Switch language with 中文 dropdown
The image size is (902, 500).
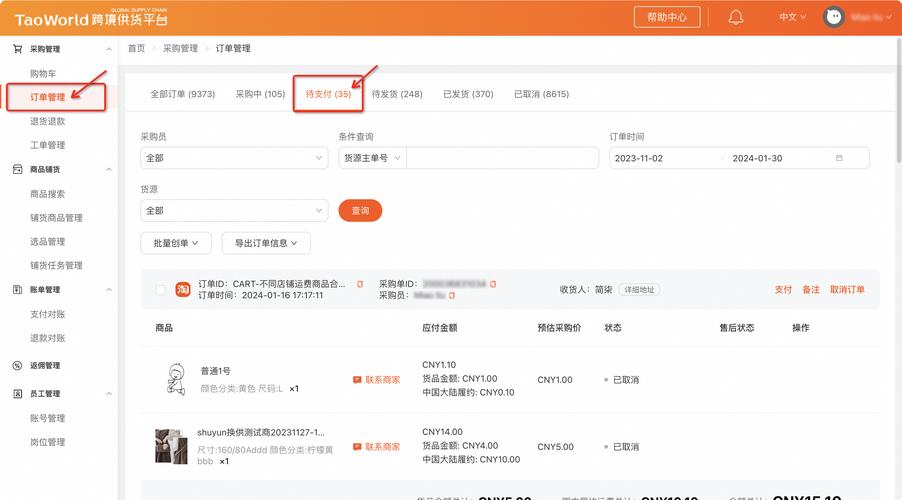[792, 18]
